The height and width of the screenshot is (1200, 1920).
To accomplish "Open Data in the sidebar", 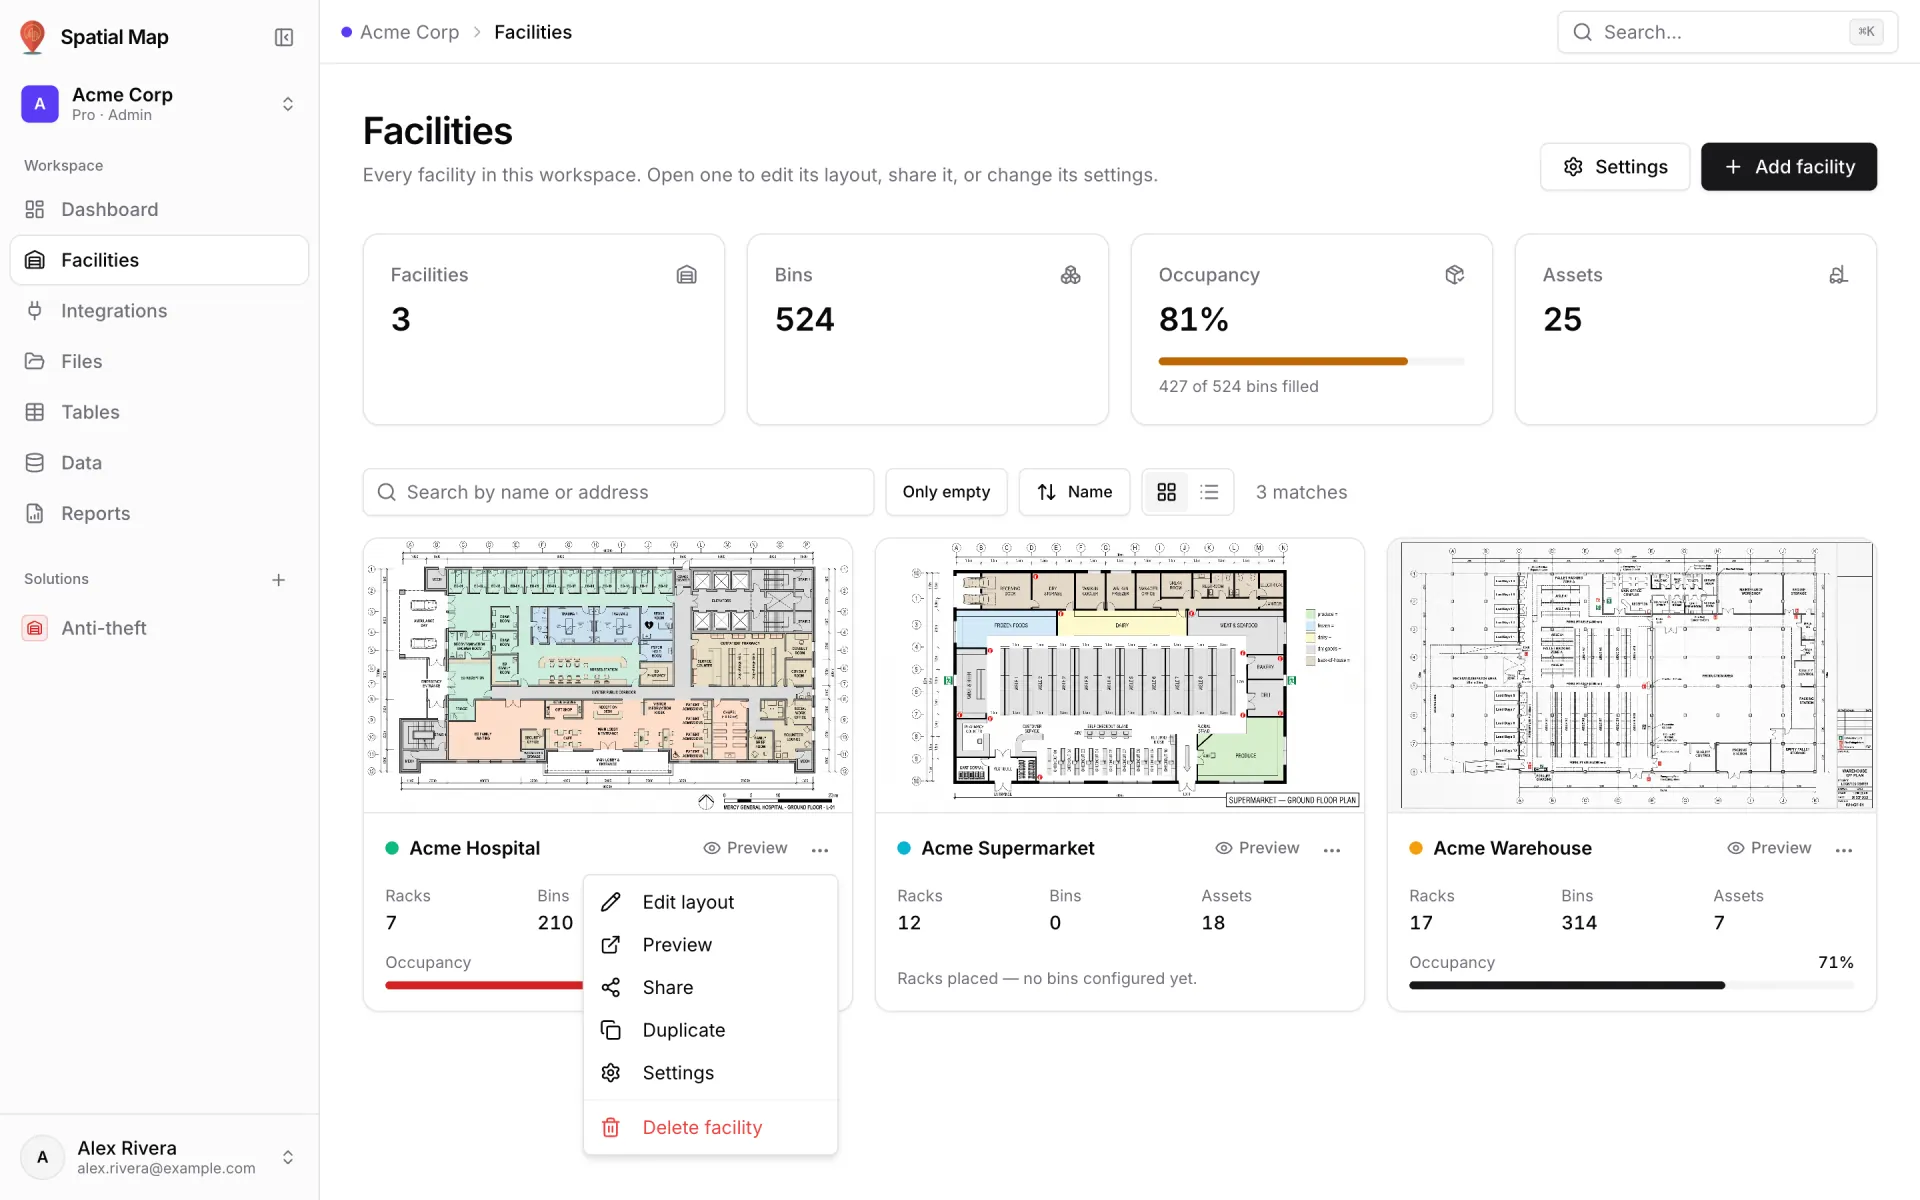I will pyautogui.click(x=159, y=463).
